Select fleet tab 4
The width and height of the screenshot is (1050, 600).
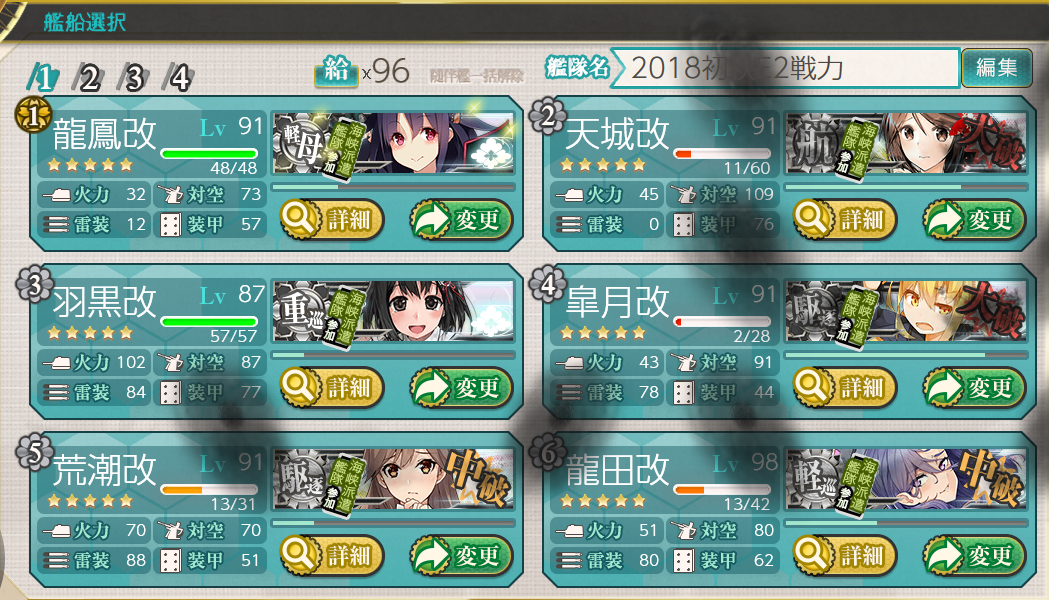click(179, 78)
